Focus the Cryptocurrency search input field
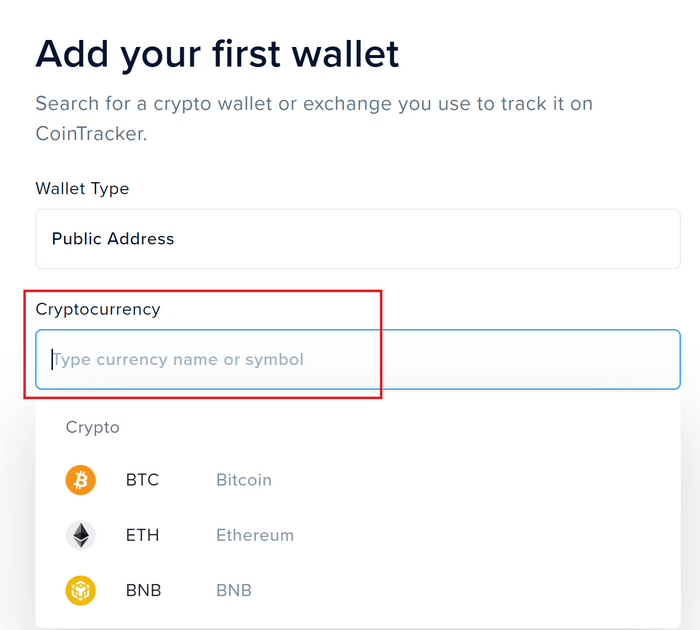The image size is (700, 630). click(358, 359)
